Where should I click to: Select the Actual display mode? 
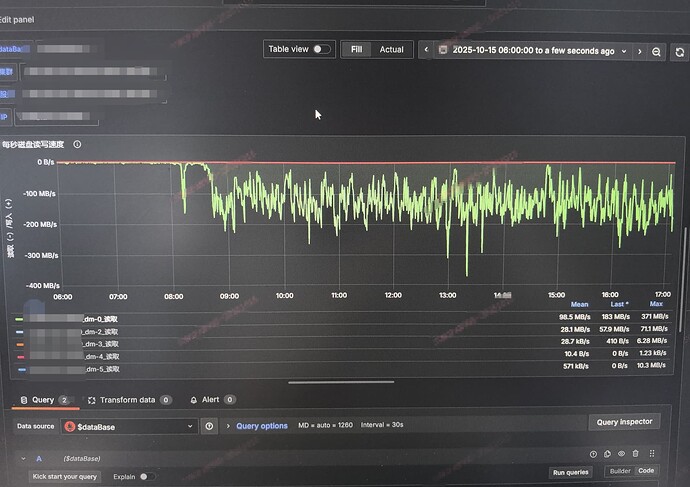[391, 50]
